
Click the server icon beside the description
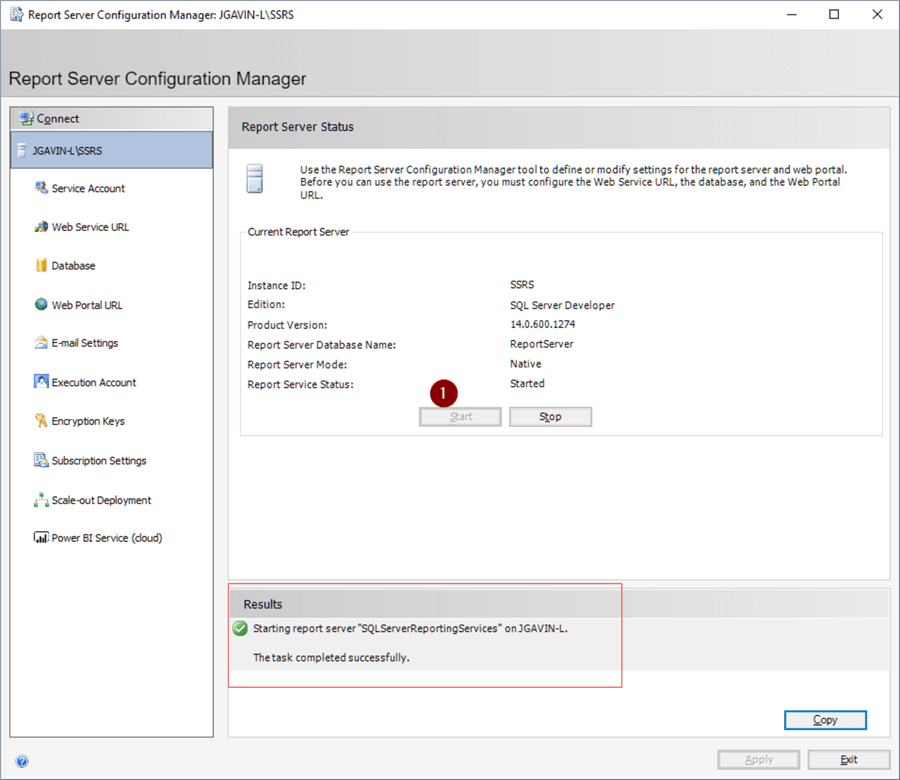tap(255, 178)
